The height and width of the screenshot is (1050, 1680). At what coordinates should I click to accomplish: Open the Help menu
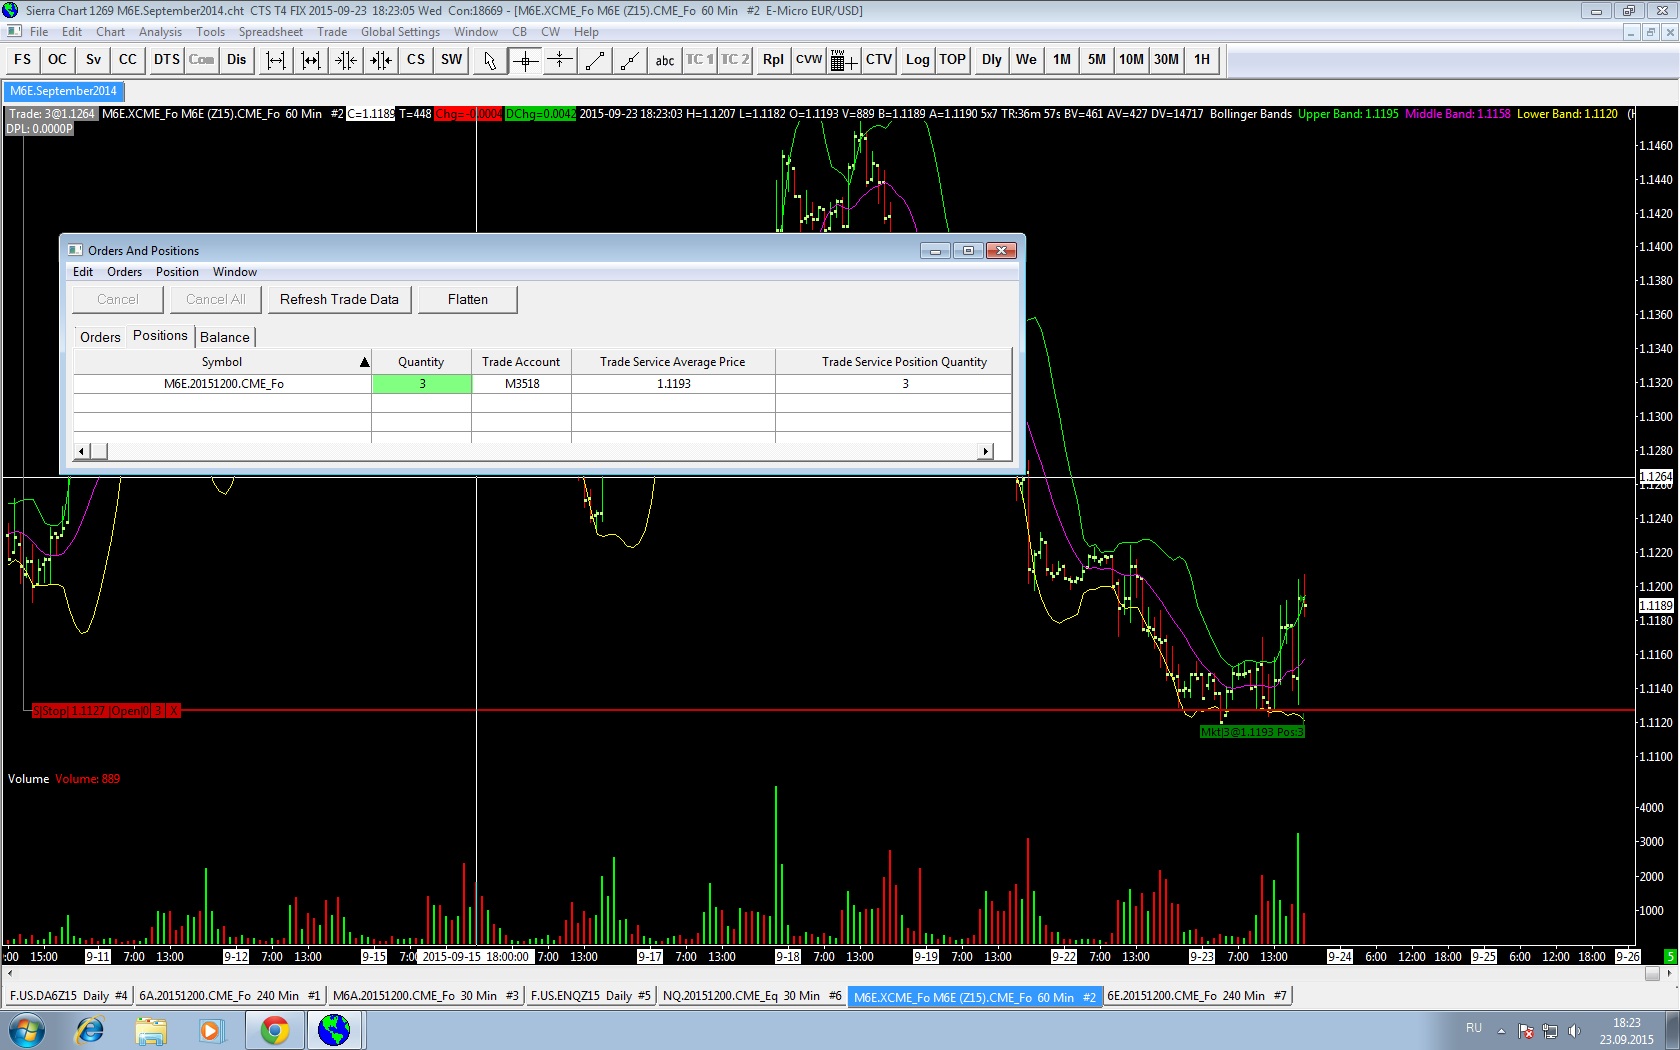coord(586,32)
